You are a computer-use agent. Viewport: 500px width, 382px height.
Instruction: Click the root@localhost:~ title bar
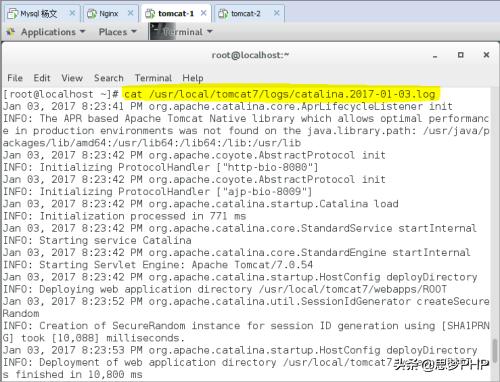point(250,55)
